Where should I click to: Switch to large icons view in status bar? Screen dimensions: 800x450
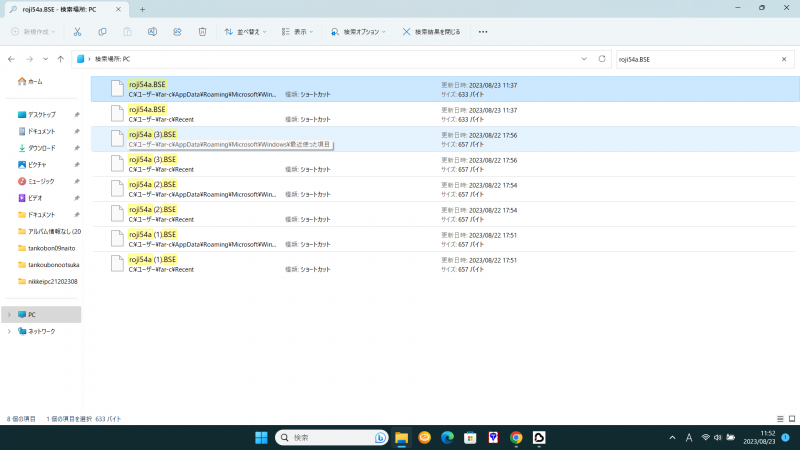click(x=791, y=418)
